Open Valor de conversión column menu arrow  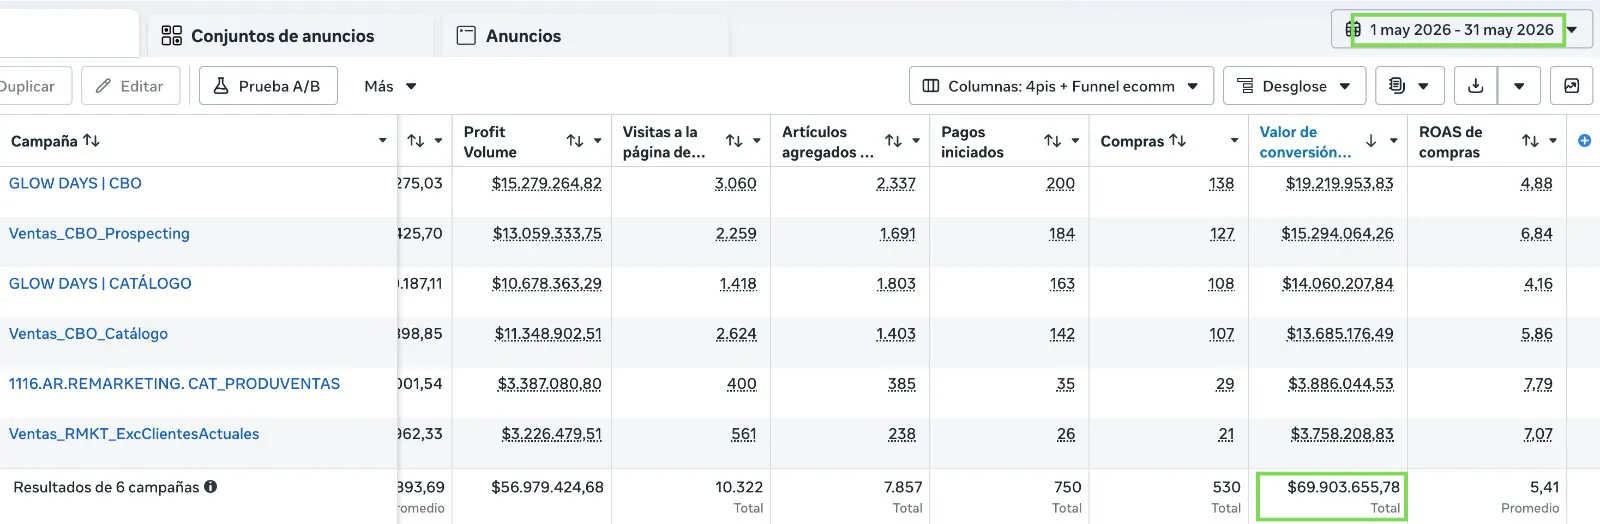1393,141
